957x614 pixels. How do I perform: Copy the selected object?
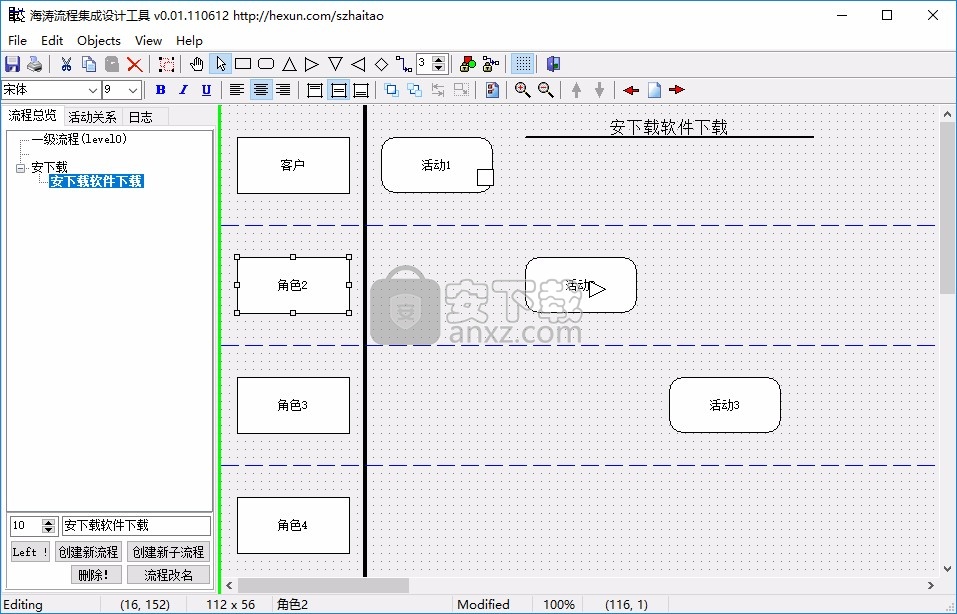pyautogui.click(x=89, y=64)
